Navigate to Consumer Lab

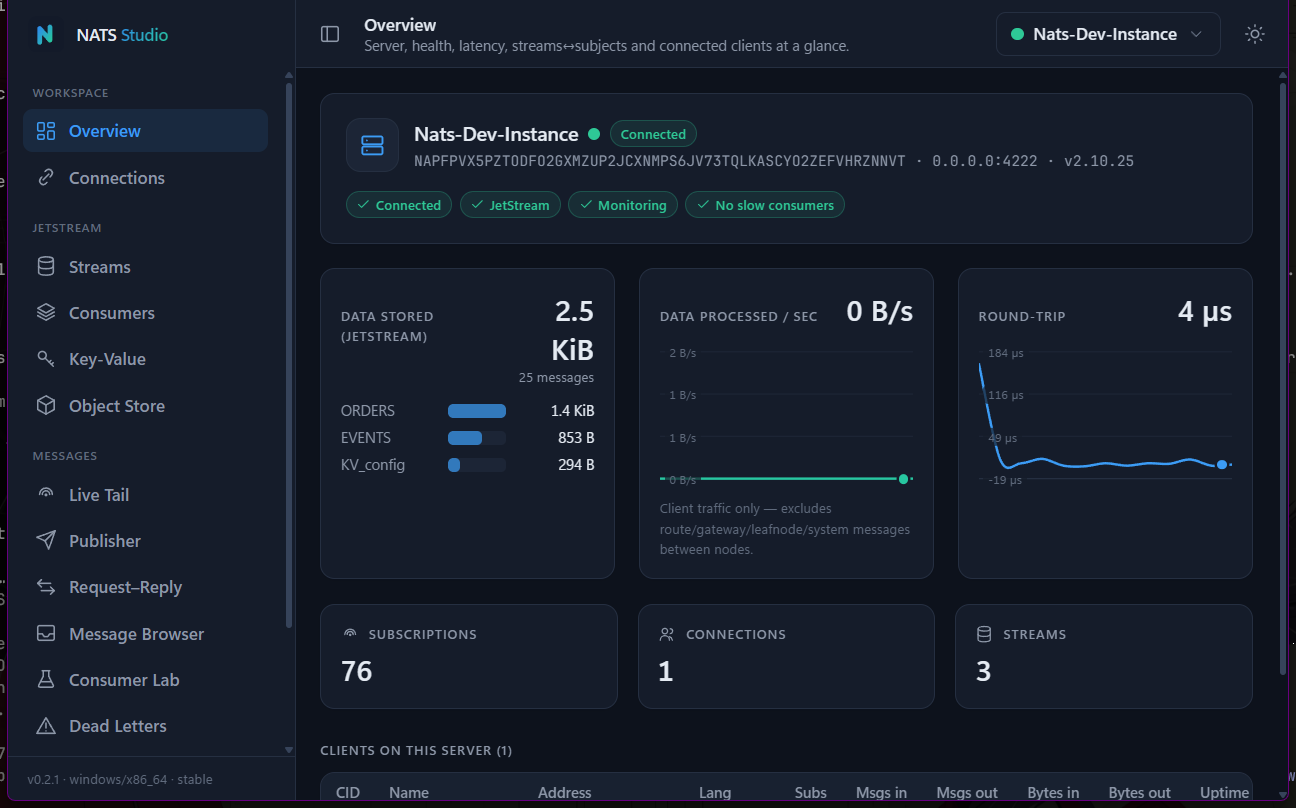(x=145, y=680)
